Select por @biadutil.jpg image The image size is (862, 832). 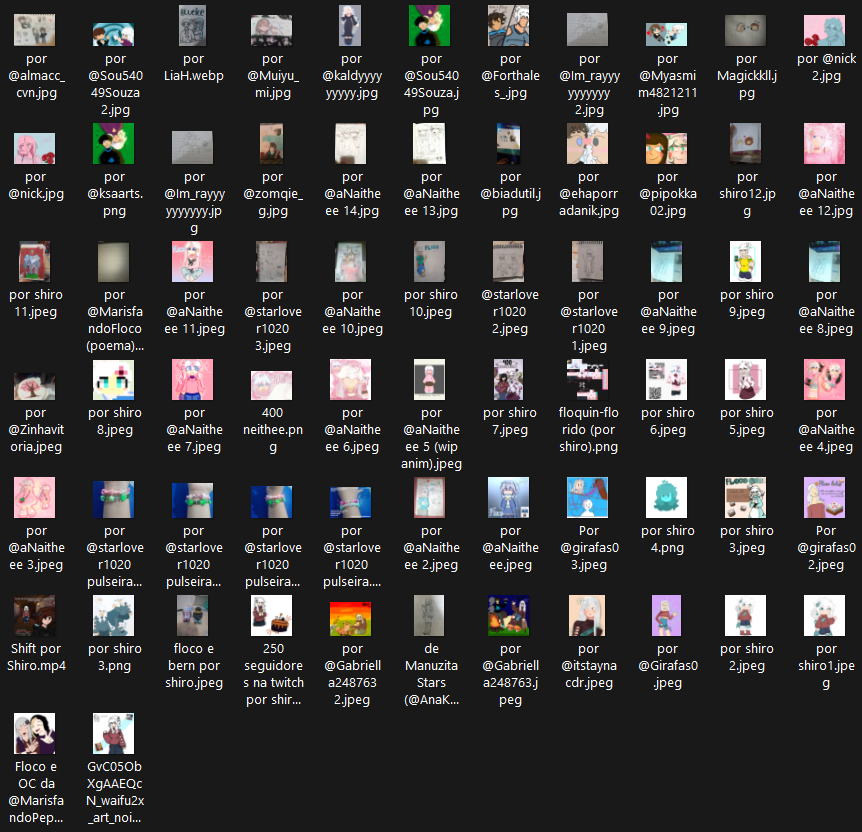pos(509,144)
